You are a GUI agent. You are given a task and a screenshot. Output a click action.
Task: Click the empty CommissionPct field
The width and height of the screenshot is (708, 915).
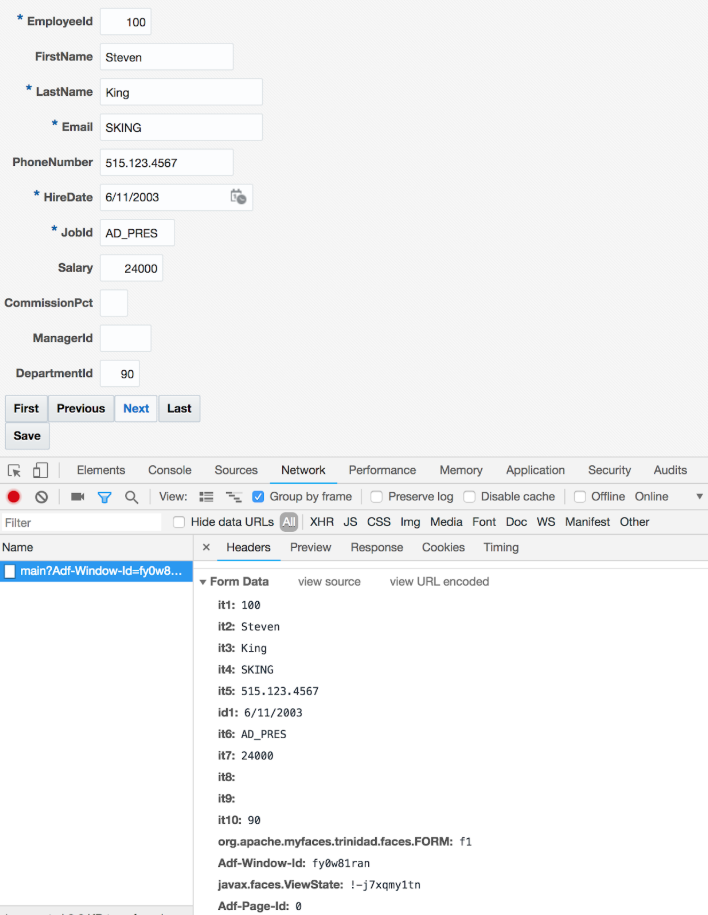click(114, 303)
